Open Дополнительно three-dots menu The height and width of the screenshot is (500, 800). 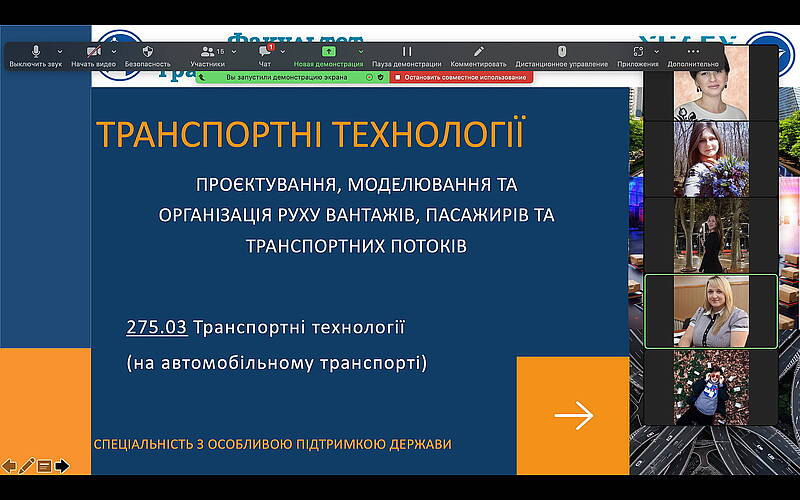[693, 56]
